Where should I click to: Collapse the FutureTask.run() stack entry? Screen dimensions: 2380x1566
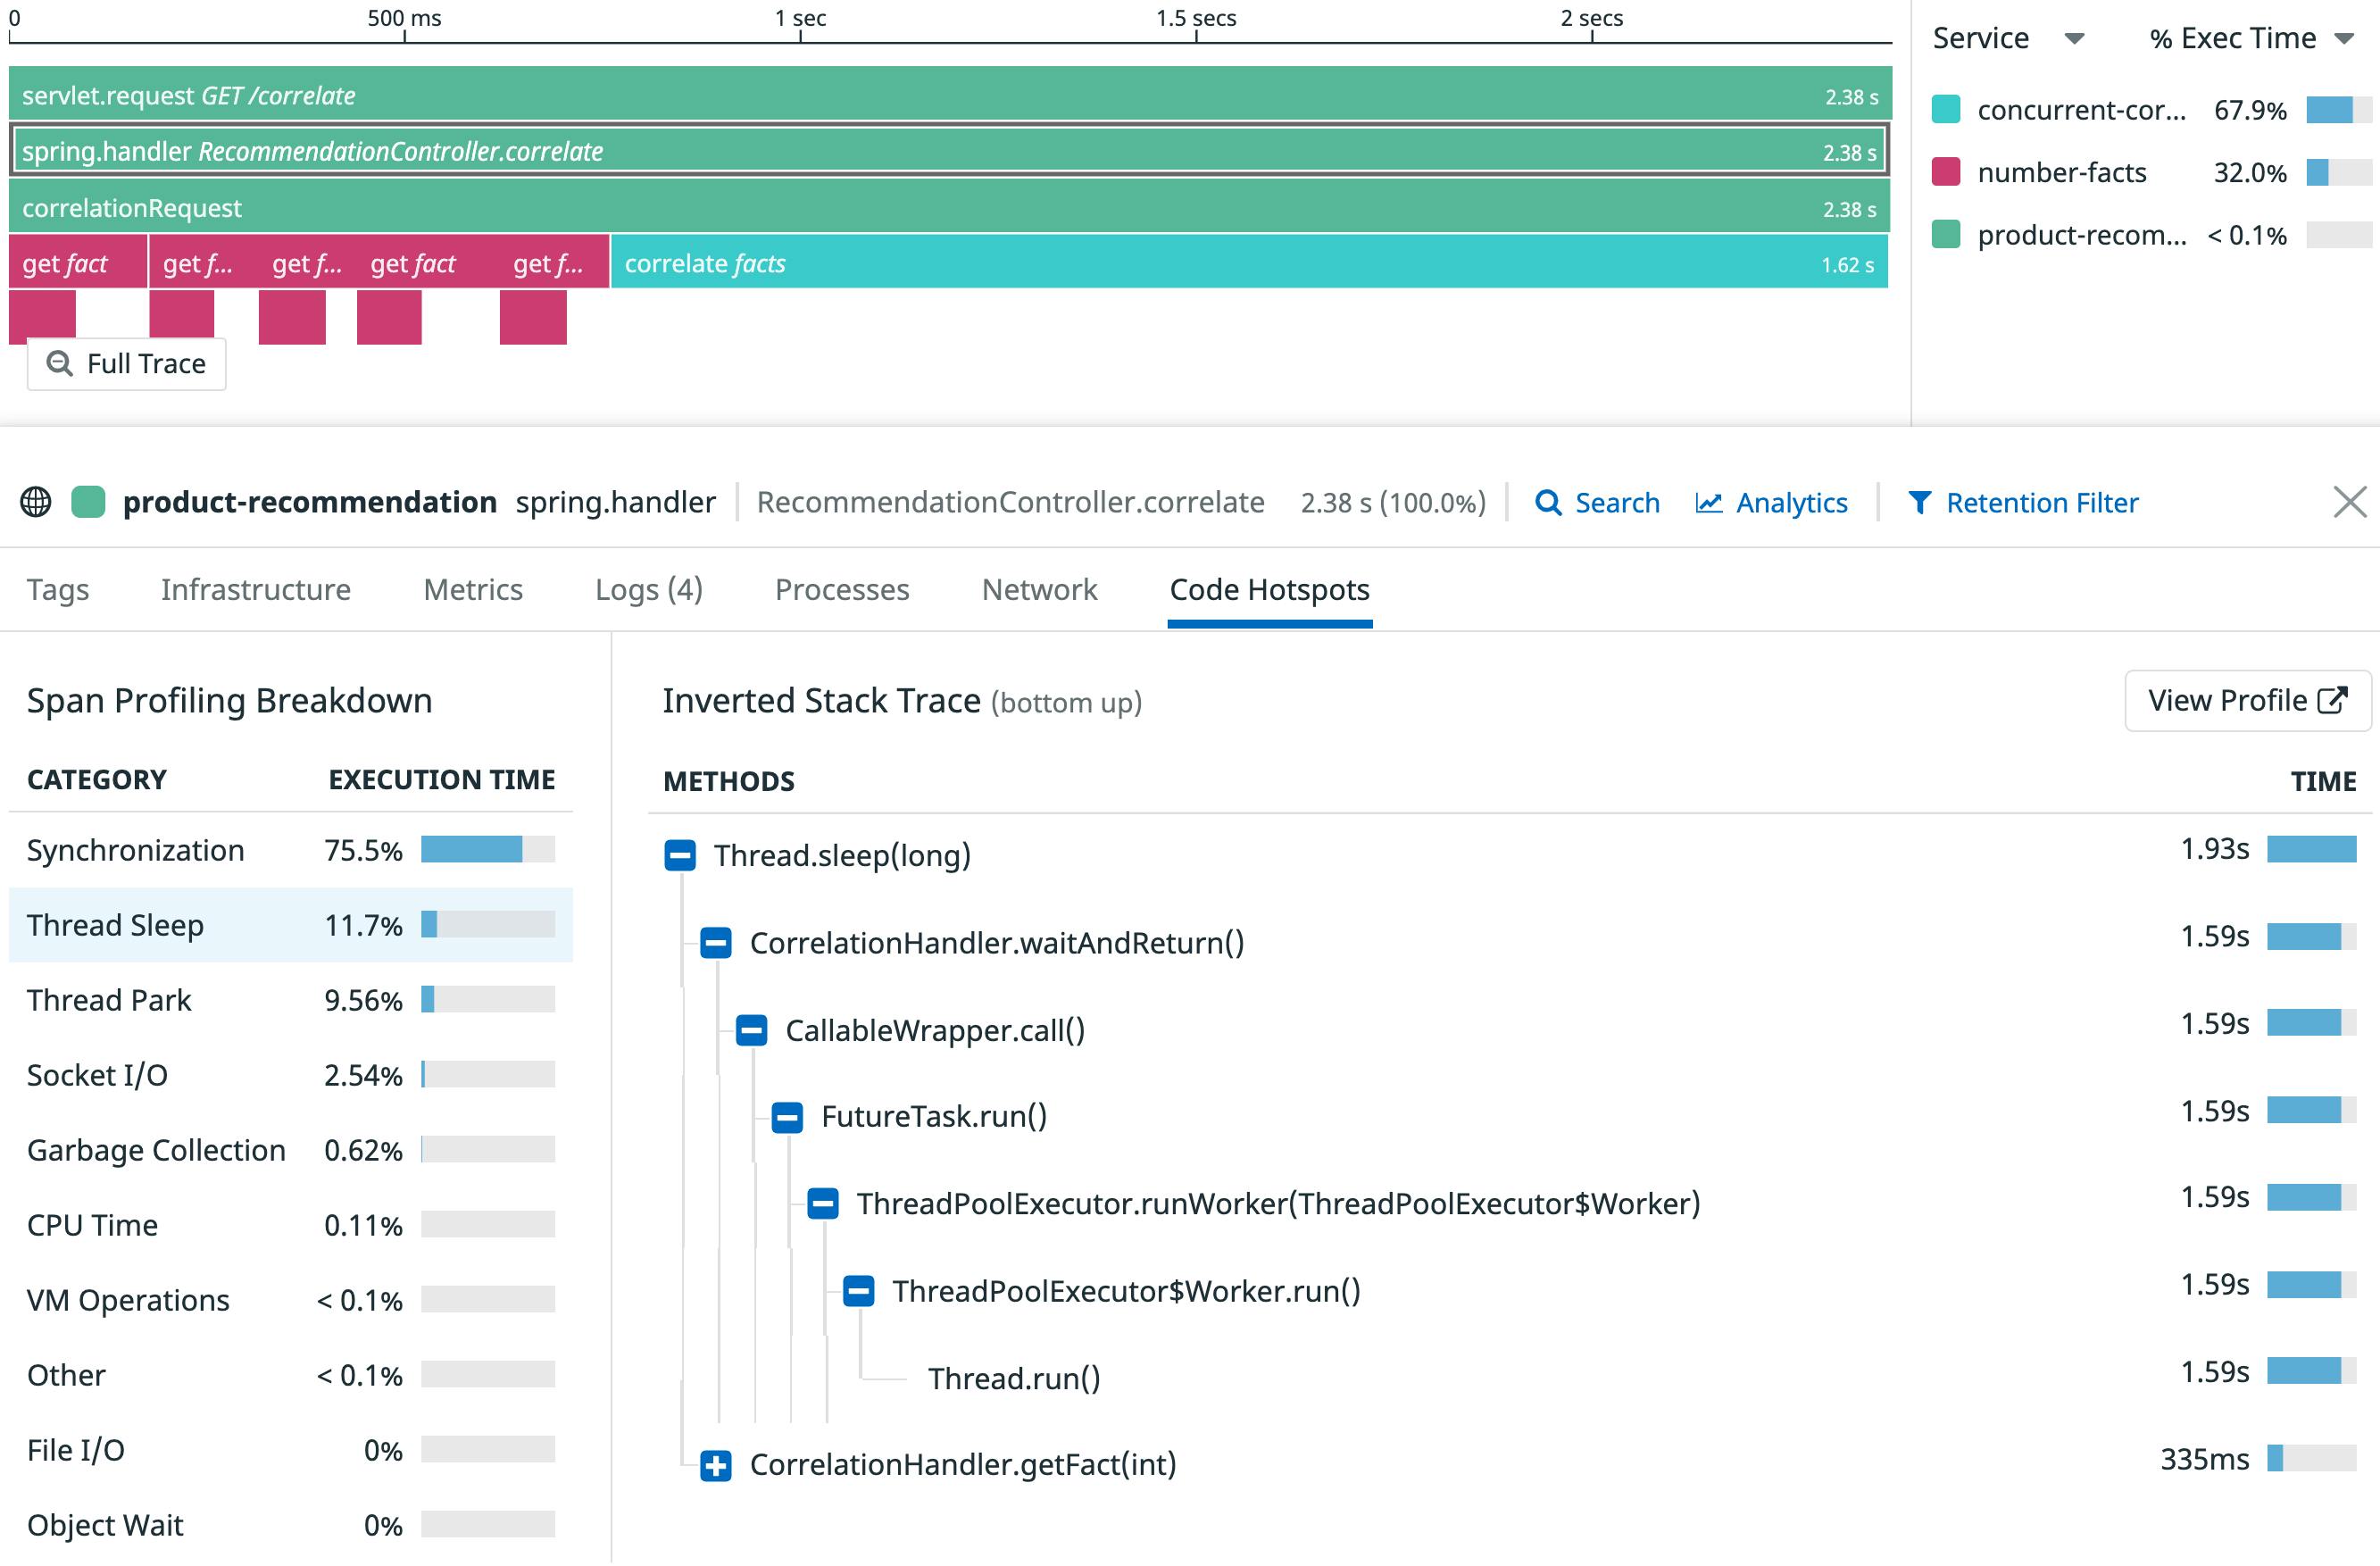tap(786, 1117)
